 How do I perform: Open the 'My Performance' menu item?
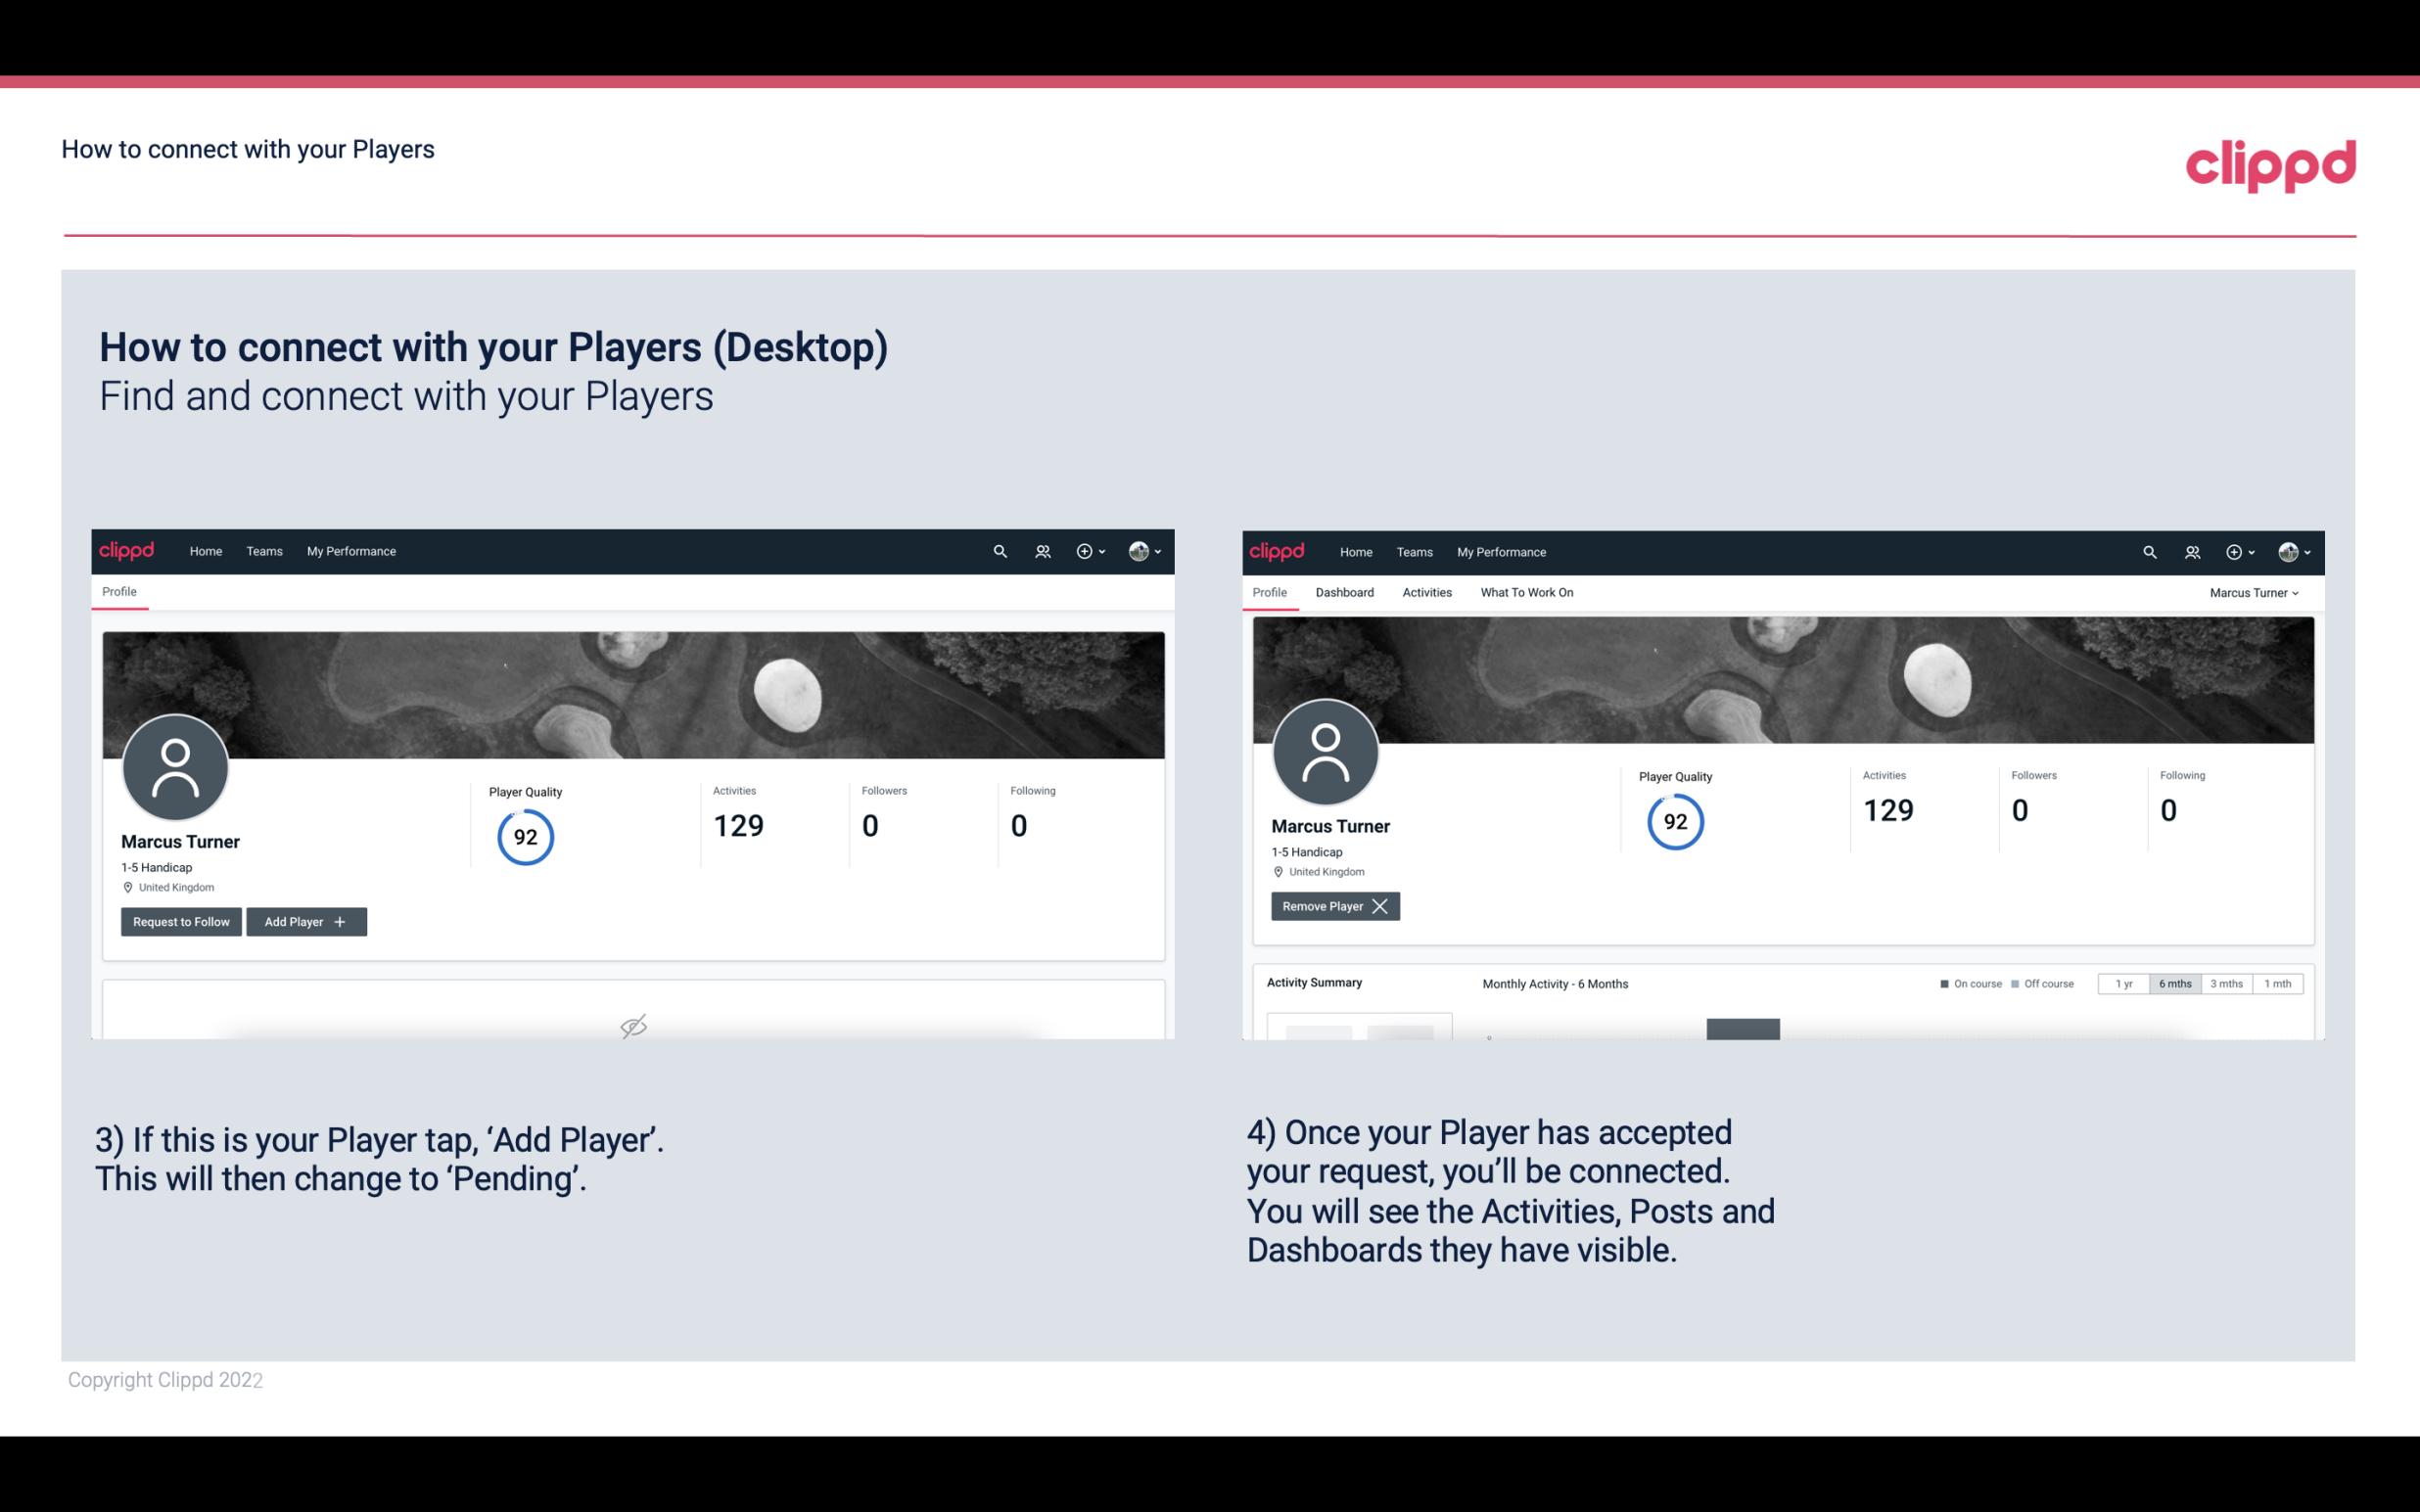[x=349, y=550]
